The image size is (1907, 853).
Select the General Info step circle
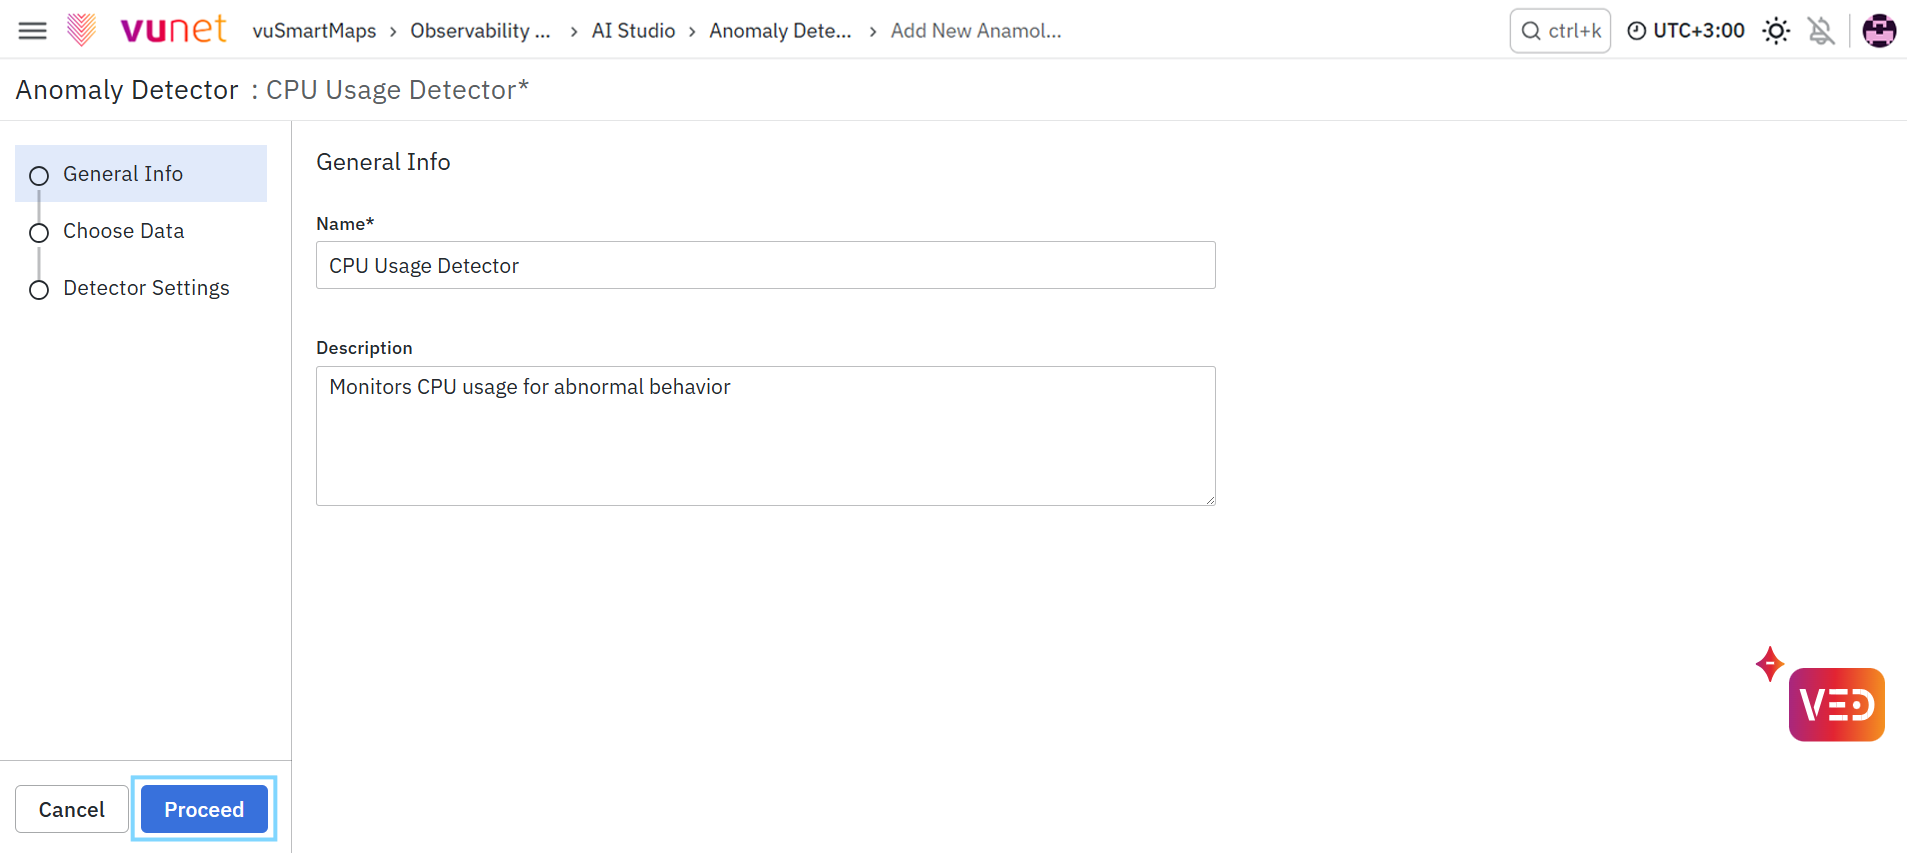pyautogui.click(x=39, y=176)
